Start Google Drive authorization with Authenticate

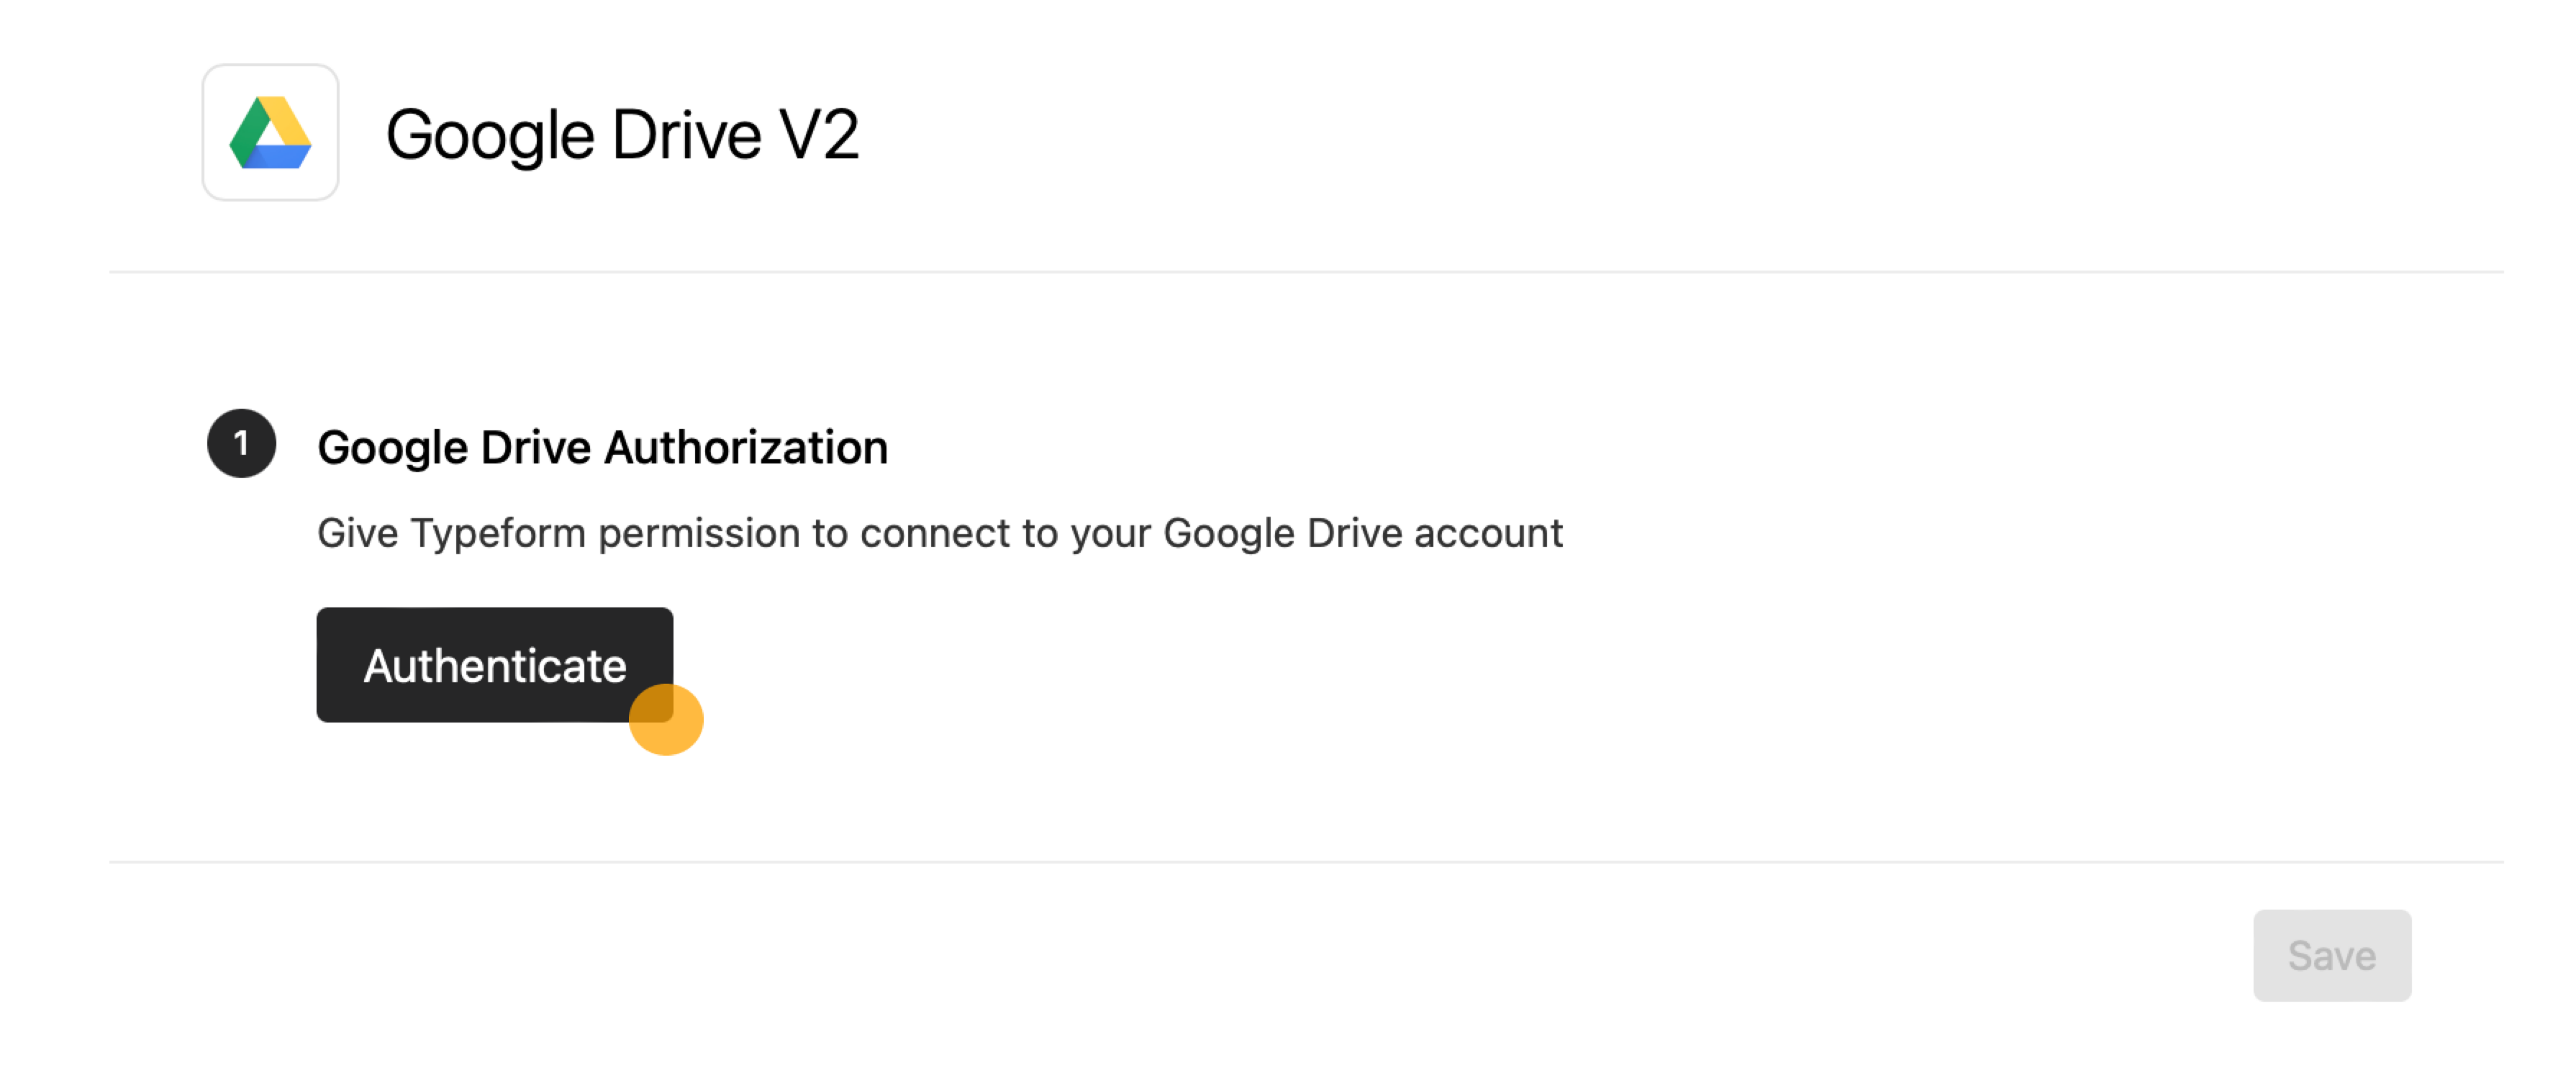pos(494,664)
